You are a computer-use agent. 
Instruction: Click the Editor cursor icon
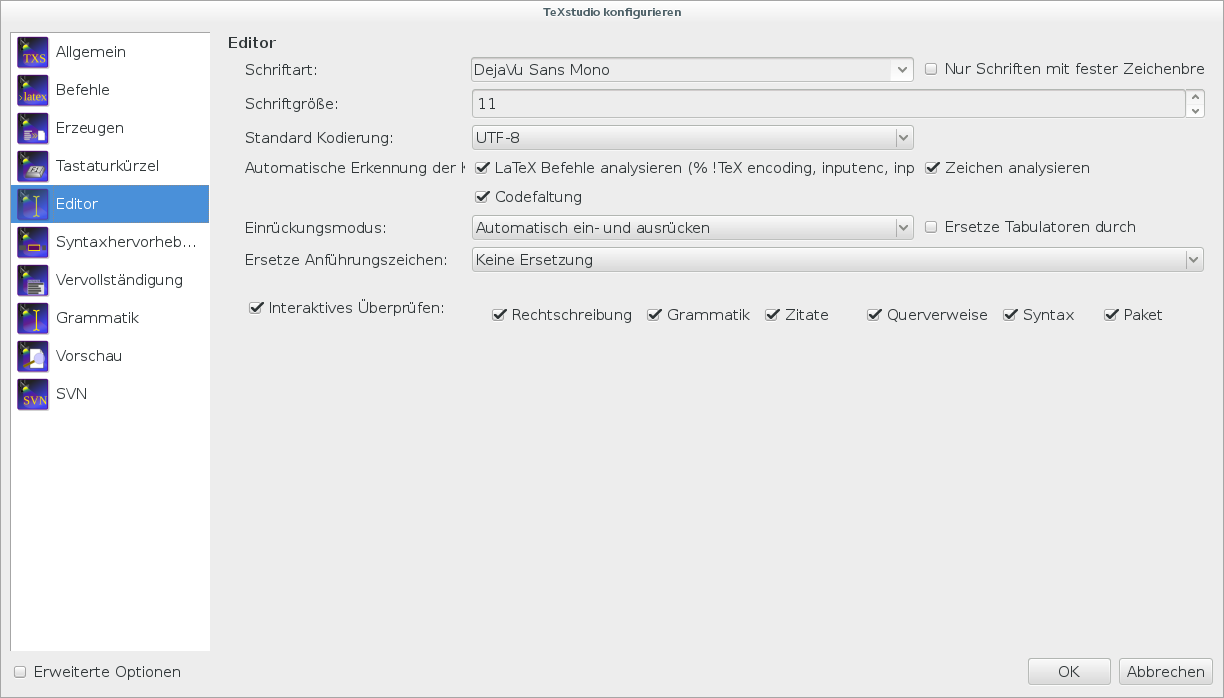[x=33, y=204]
